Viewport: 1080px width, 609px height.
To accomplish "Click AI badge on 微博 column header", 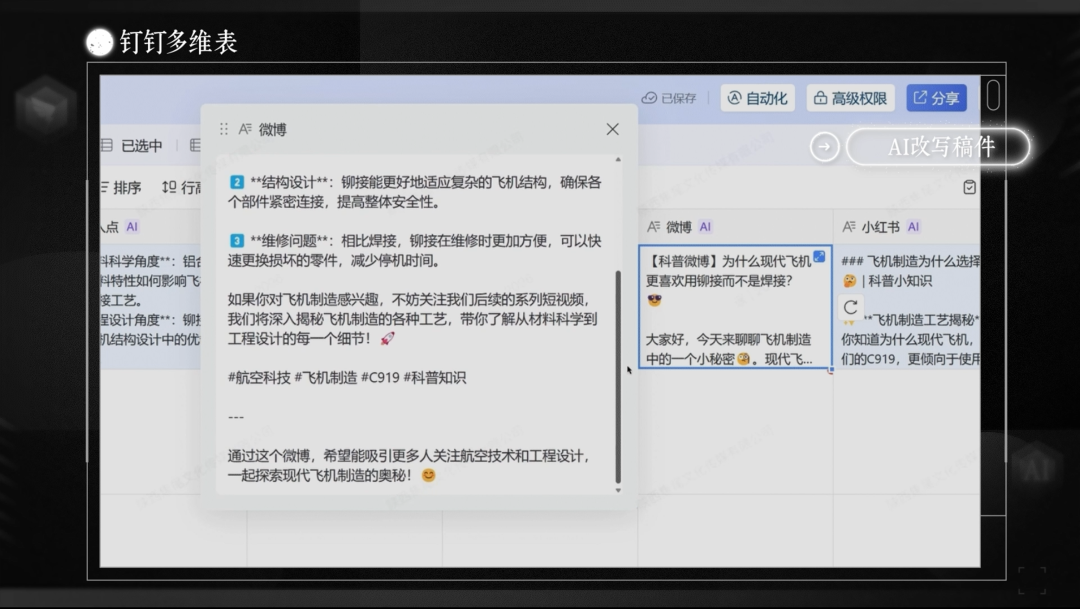I will pyautogui.click(x=705, y=227).
